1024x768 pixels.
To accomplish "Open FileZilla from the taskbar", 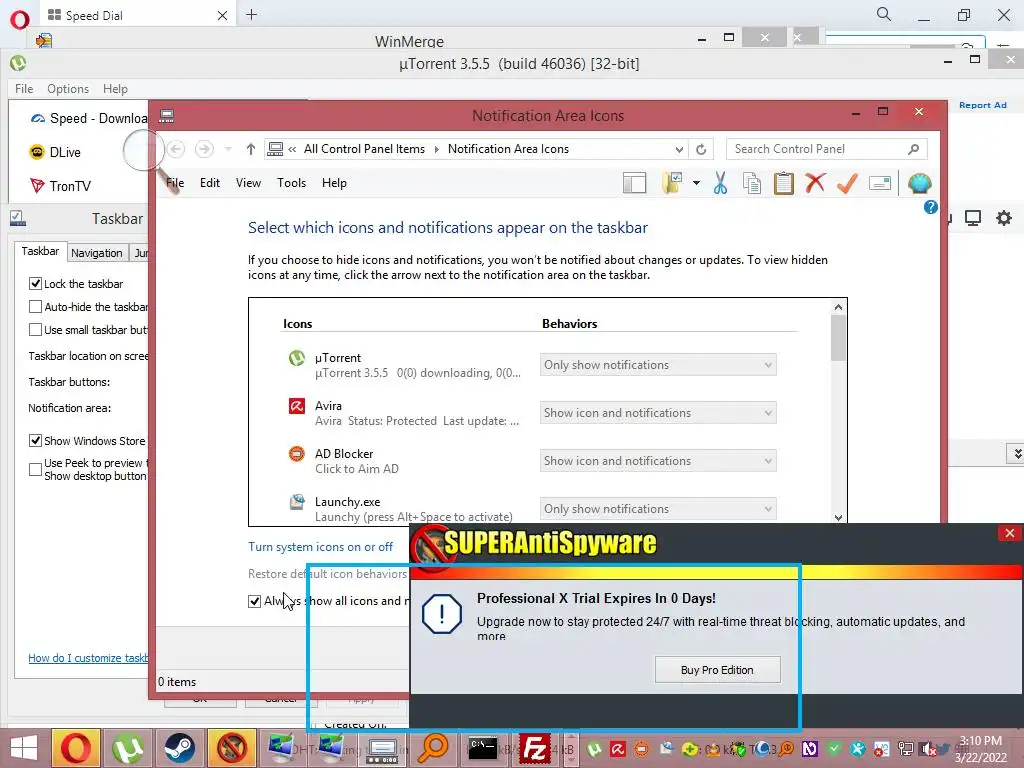I will click(534, 748).
